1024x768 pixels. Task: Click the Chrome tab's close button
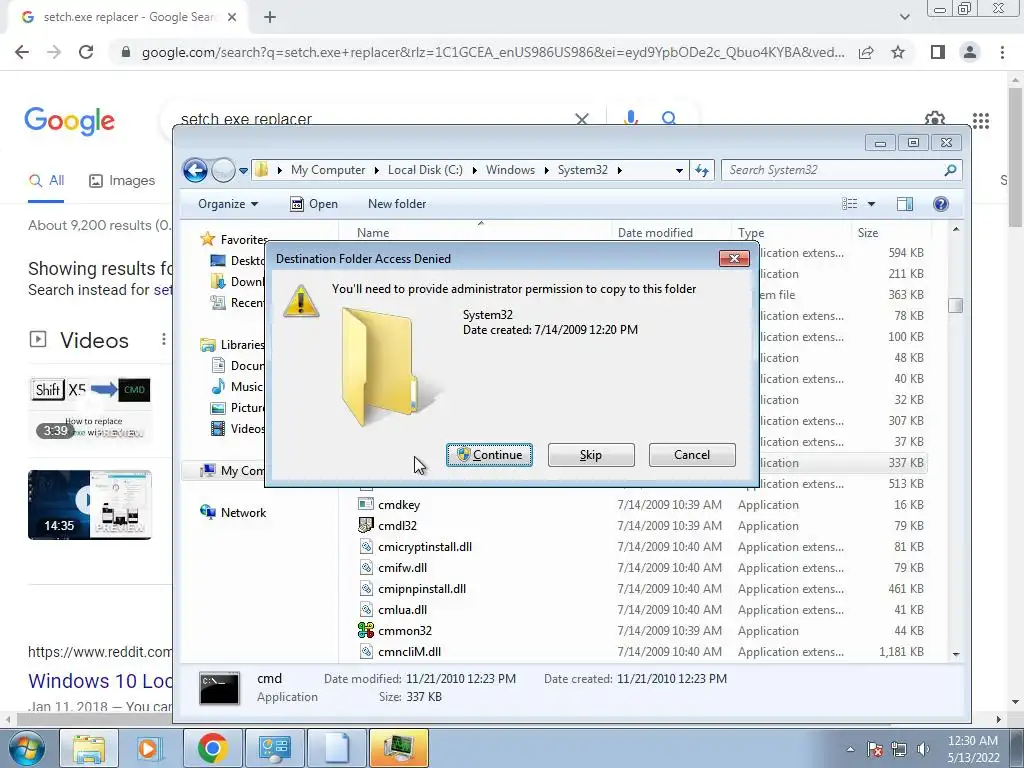coord(232,17)
